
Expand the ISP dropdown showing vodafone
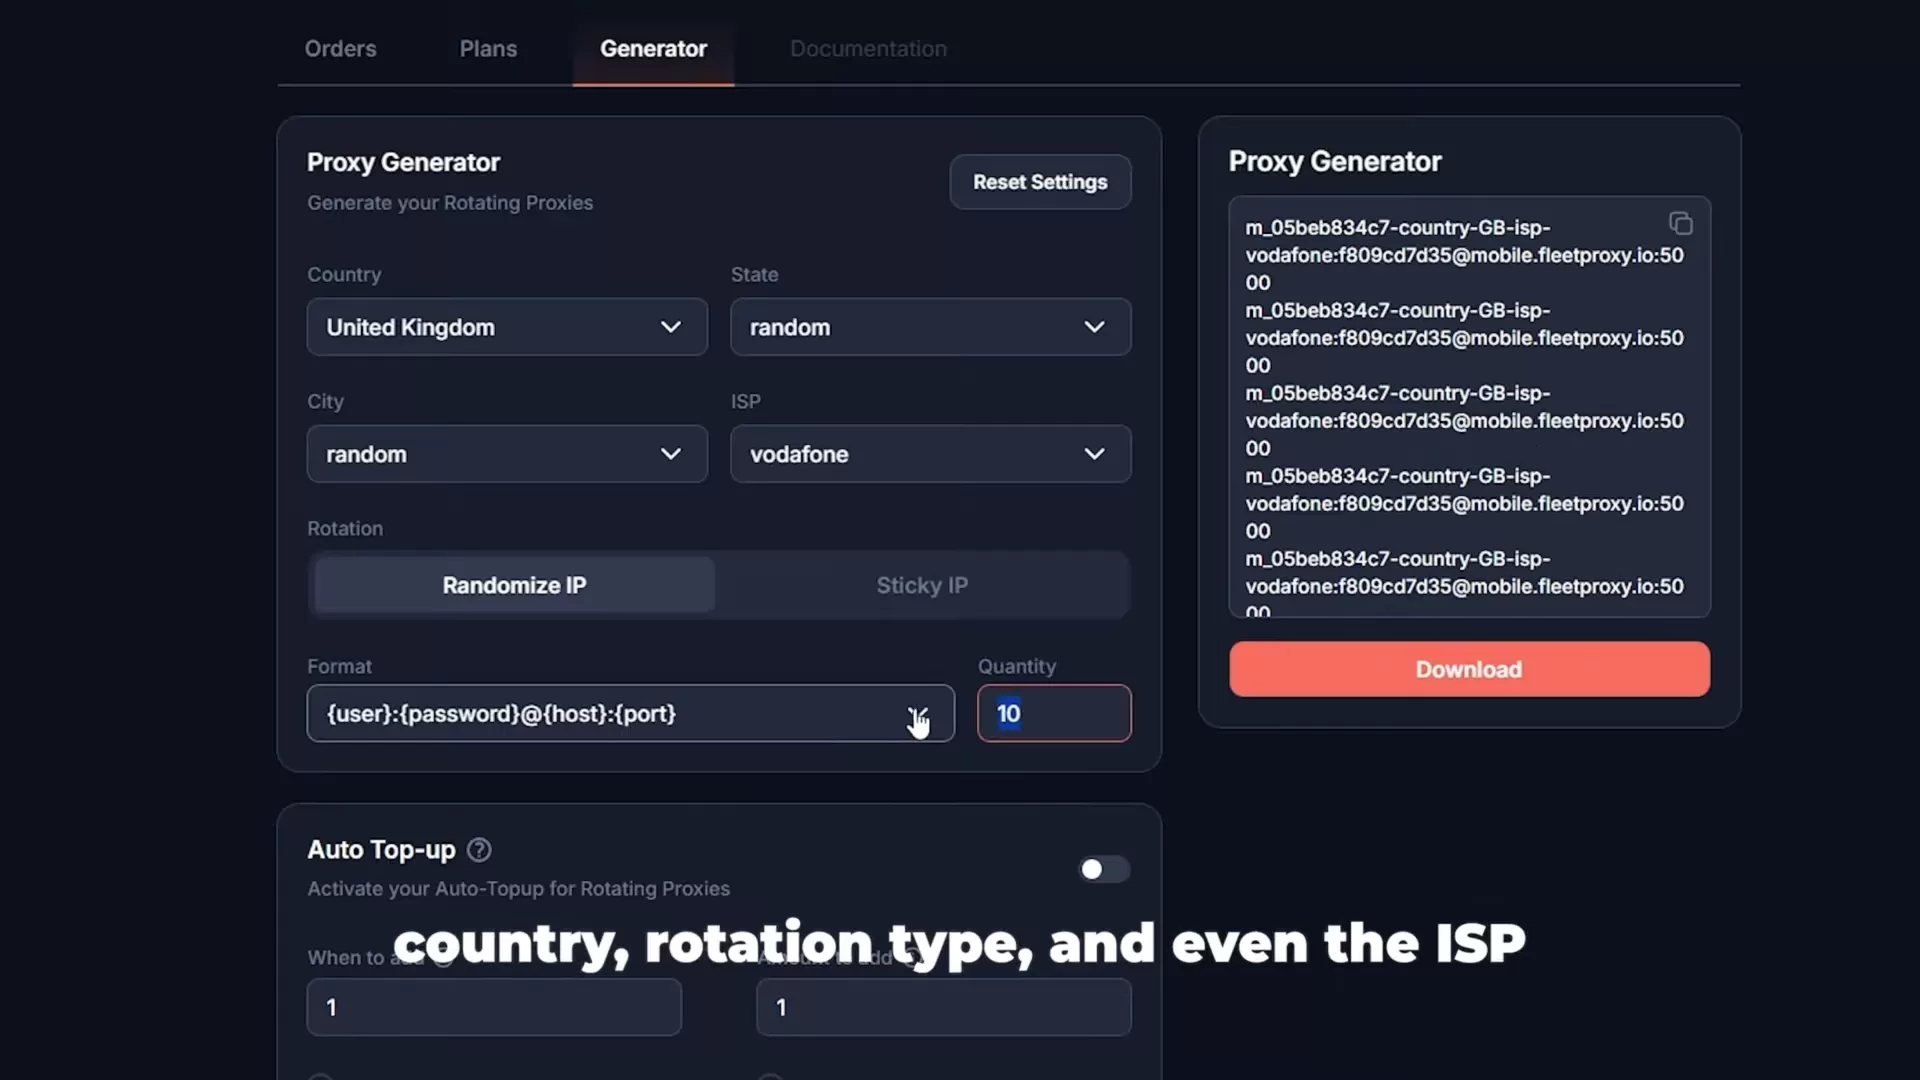(930, 454)
